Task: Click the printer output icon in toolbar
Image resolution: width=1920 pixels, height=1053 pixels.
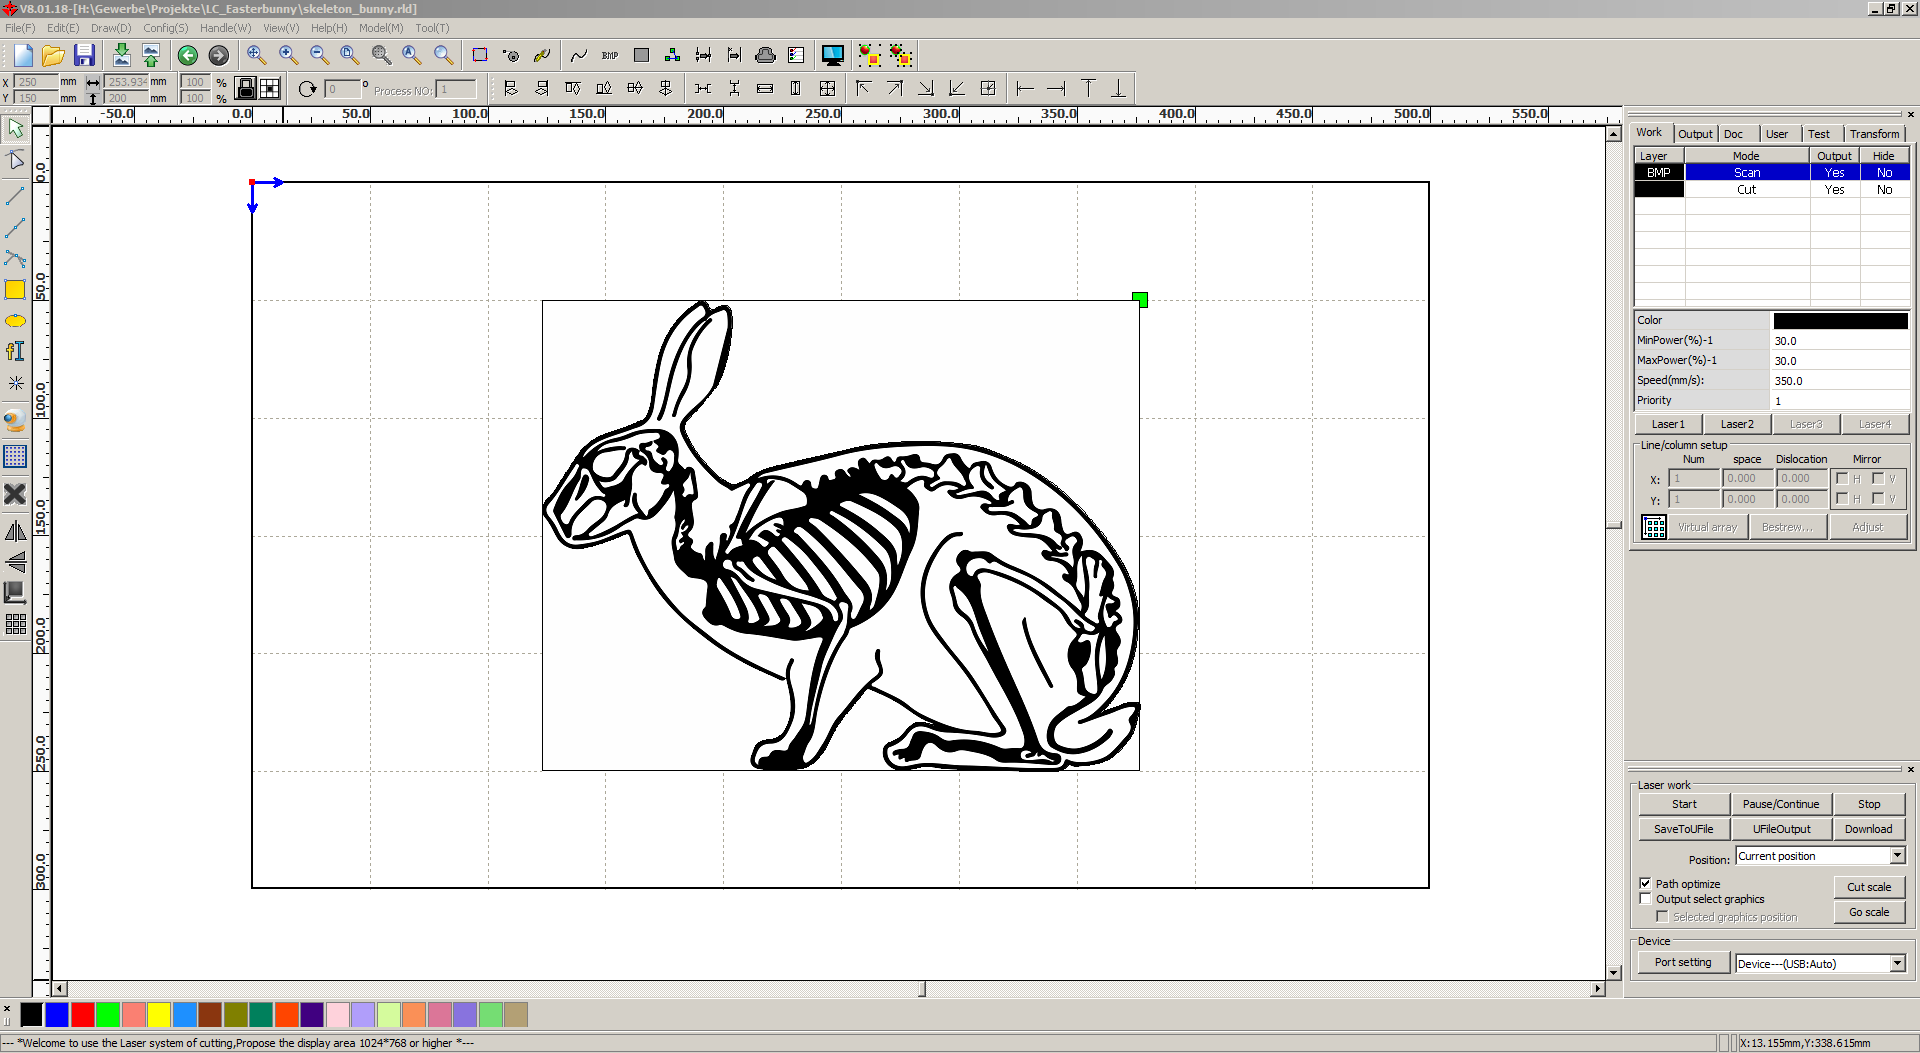Action: pos(765,55)
